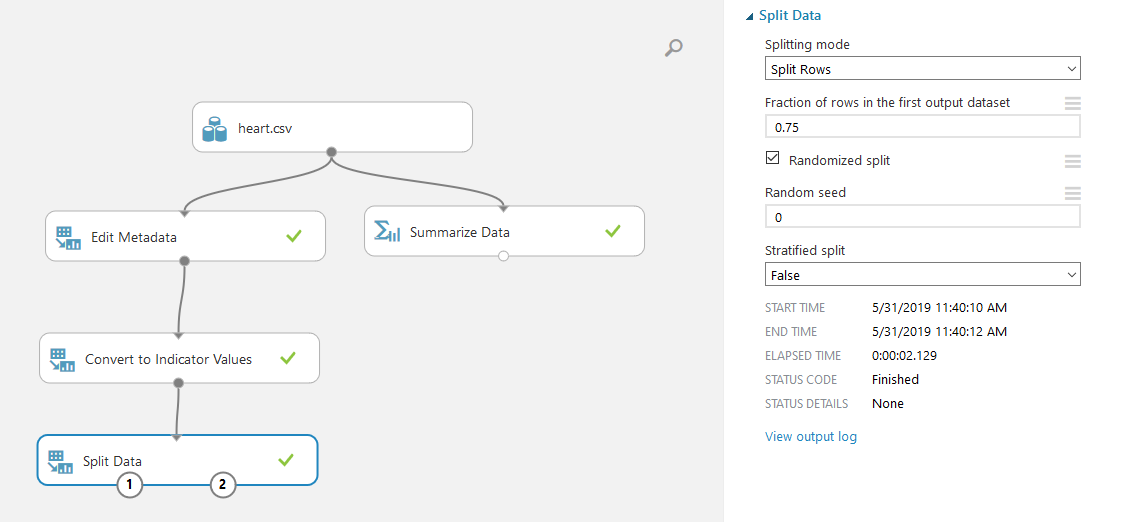Screen dimensions: 1132x522
Task: Click output port 1 of Split Data
Action: pos(130,485)
